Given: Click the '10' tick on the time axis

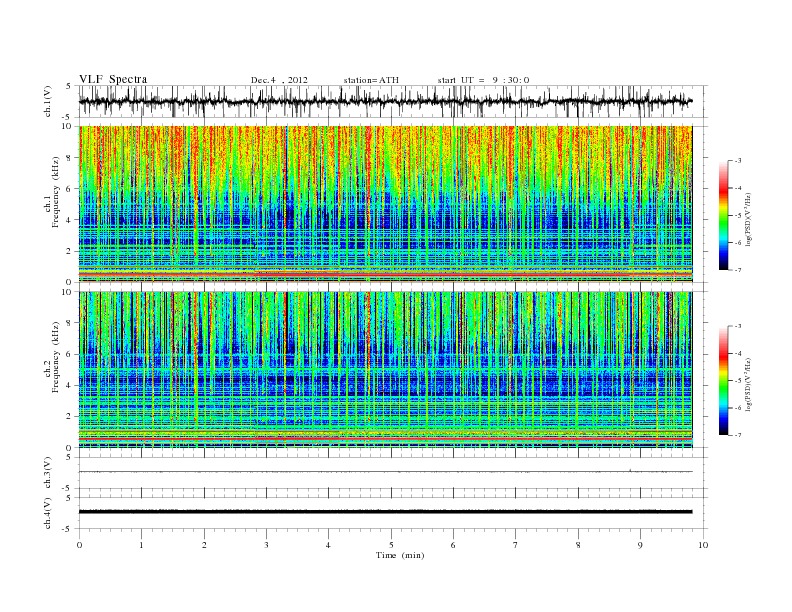Looking at the screenshot, I should 703,545.
